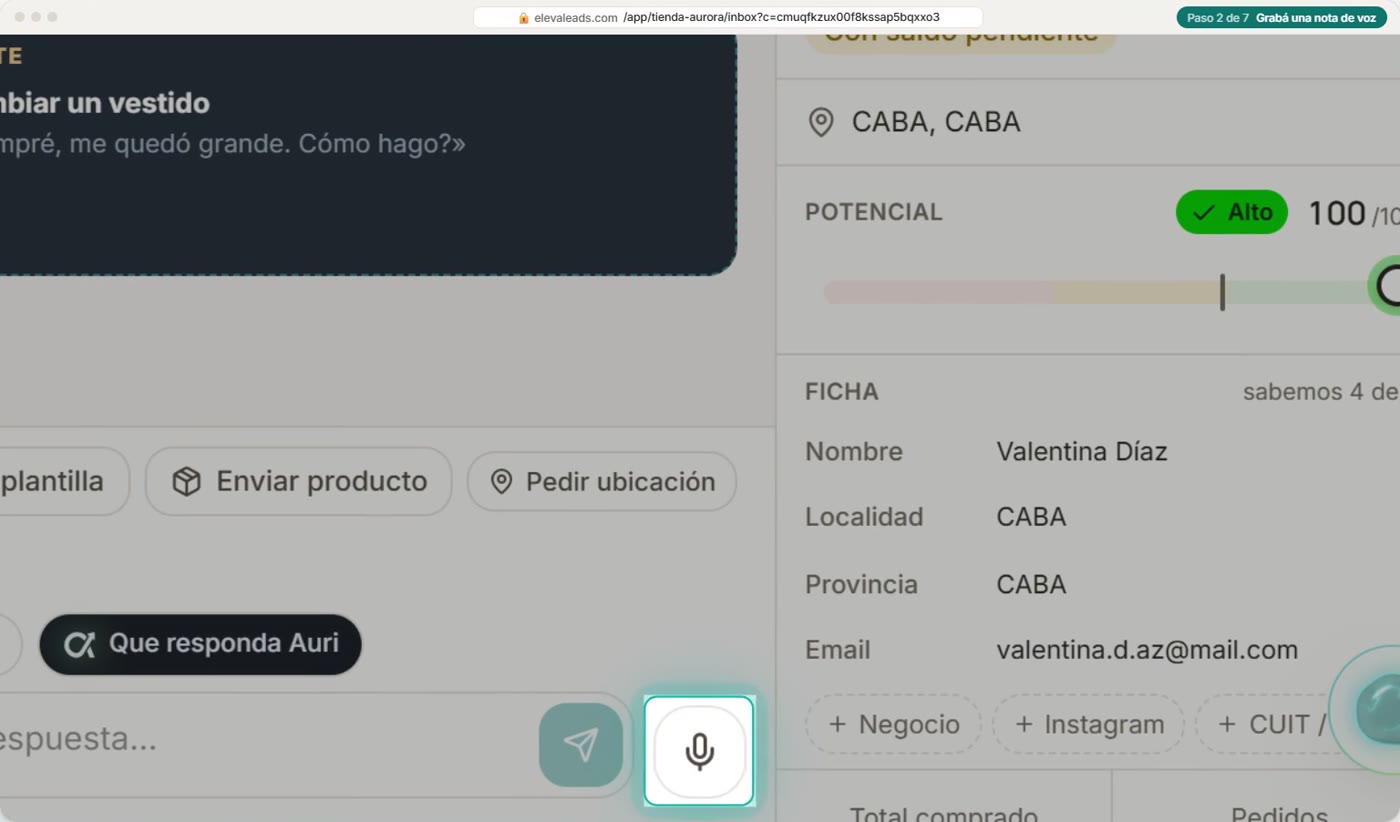1400x822 pixels.
Task: Send message with the paper plane button
Action: (x=581, y=744)
